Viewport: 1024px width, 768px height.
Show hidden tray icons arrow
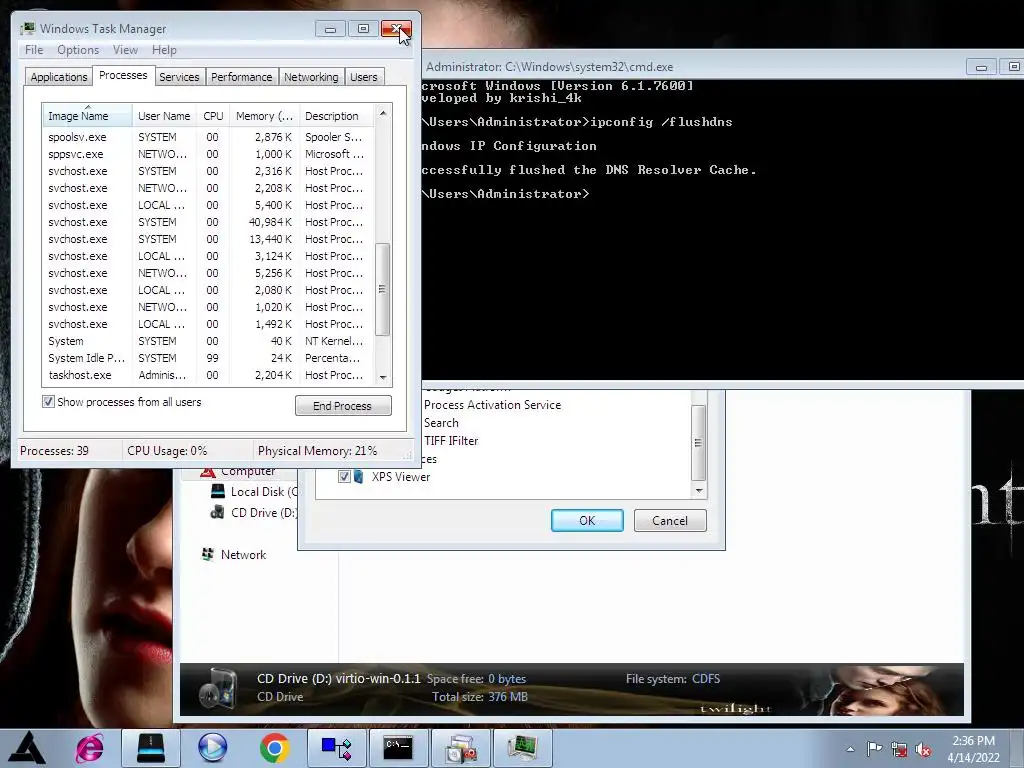tap(850, 749)
